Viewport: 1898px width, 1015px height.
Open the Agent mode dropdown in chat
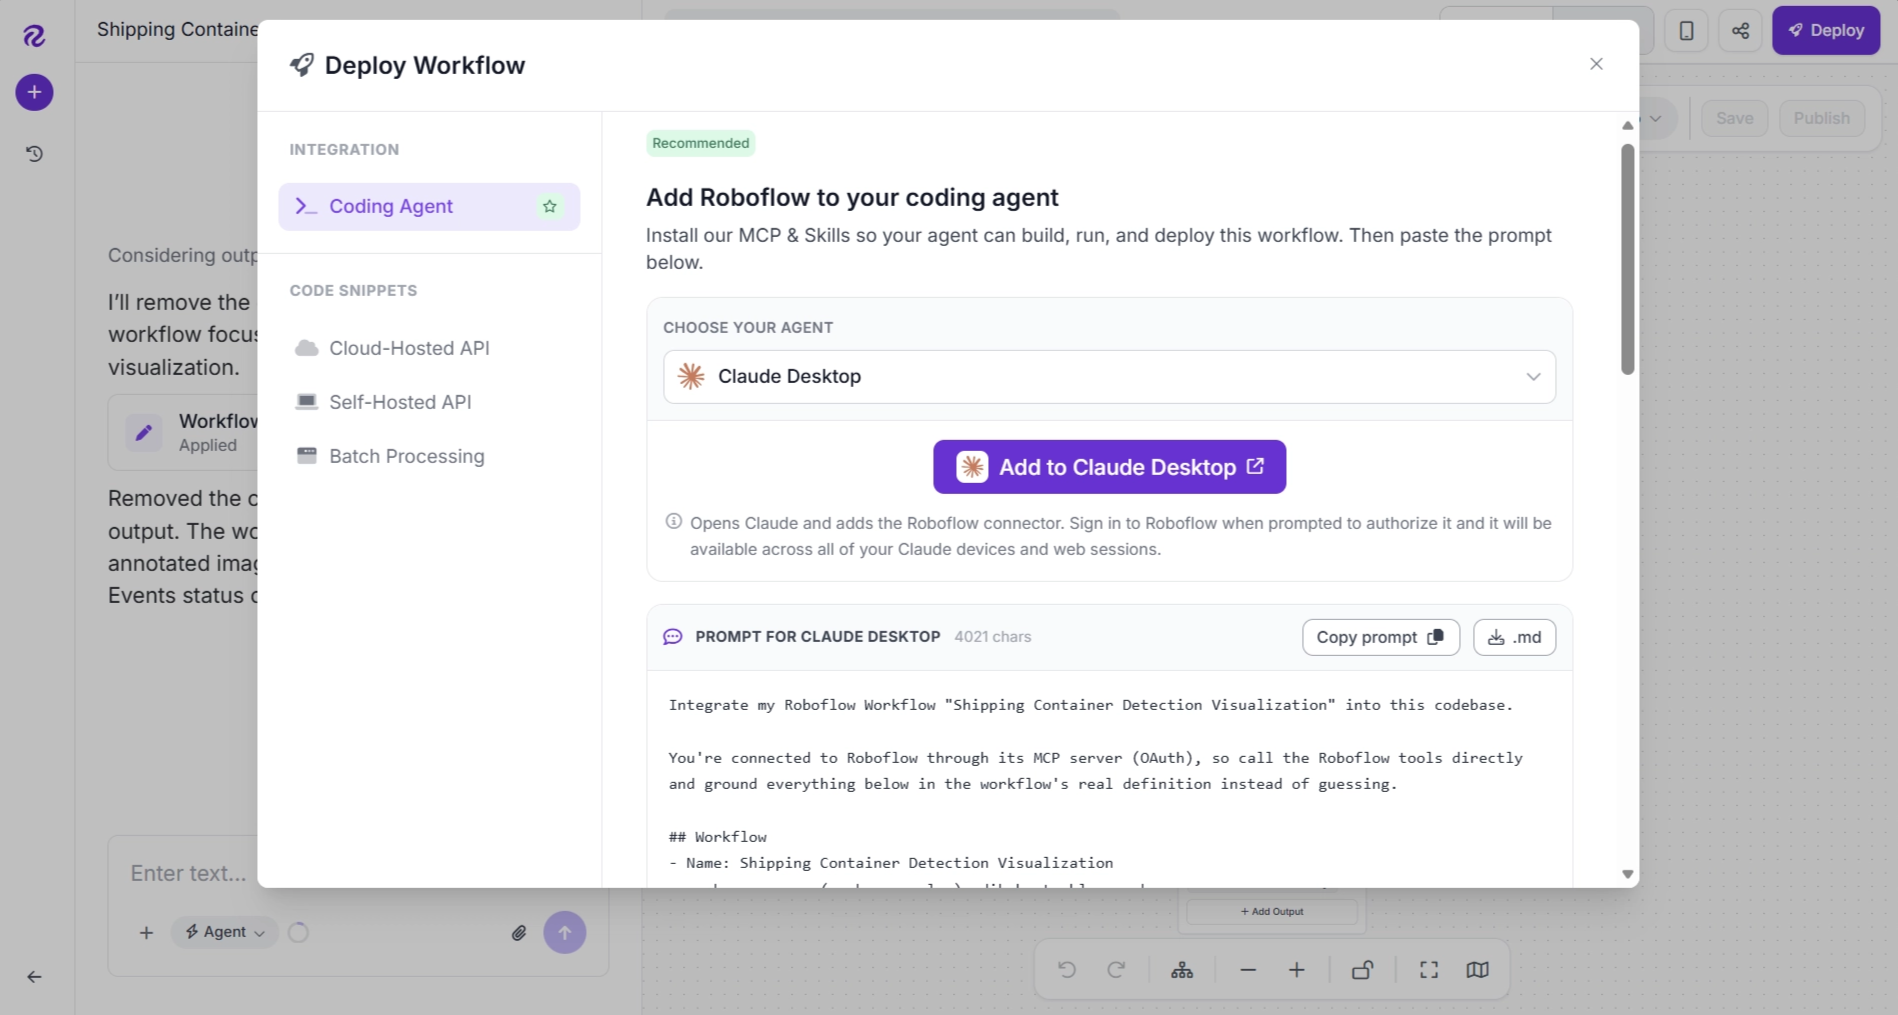point(224,932)
